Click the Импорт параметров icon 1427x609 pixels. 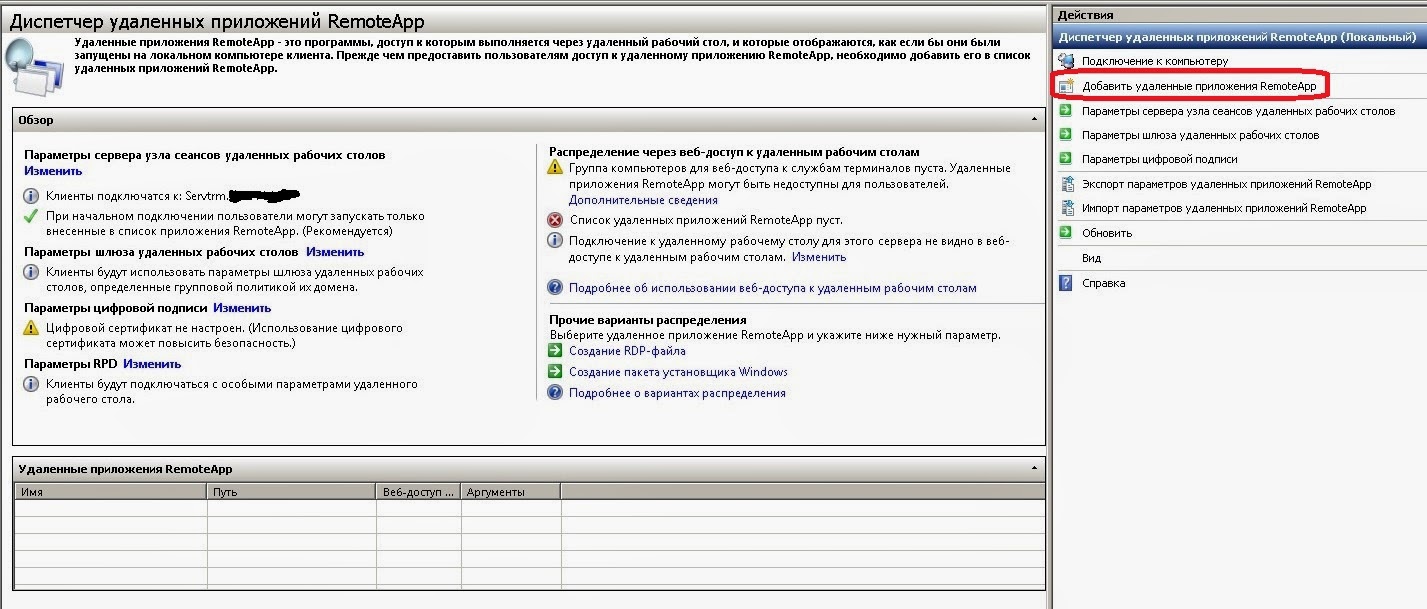pyautogui.click(x=1066, y=208)
